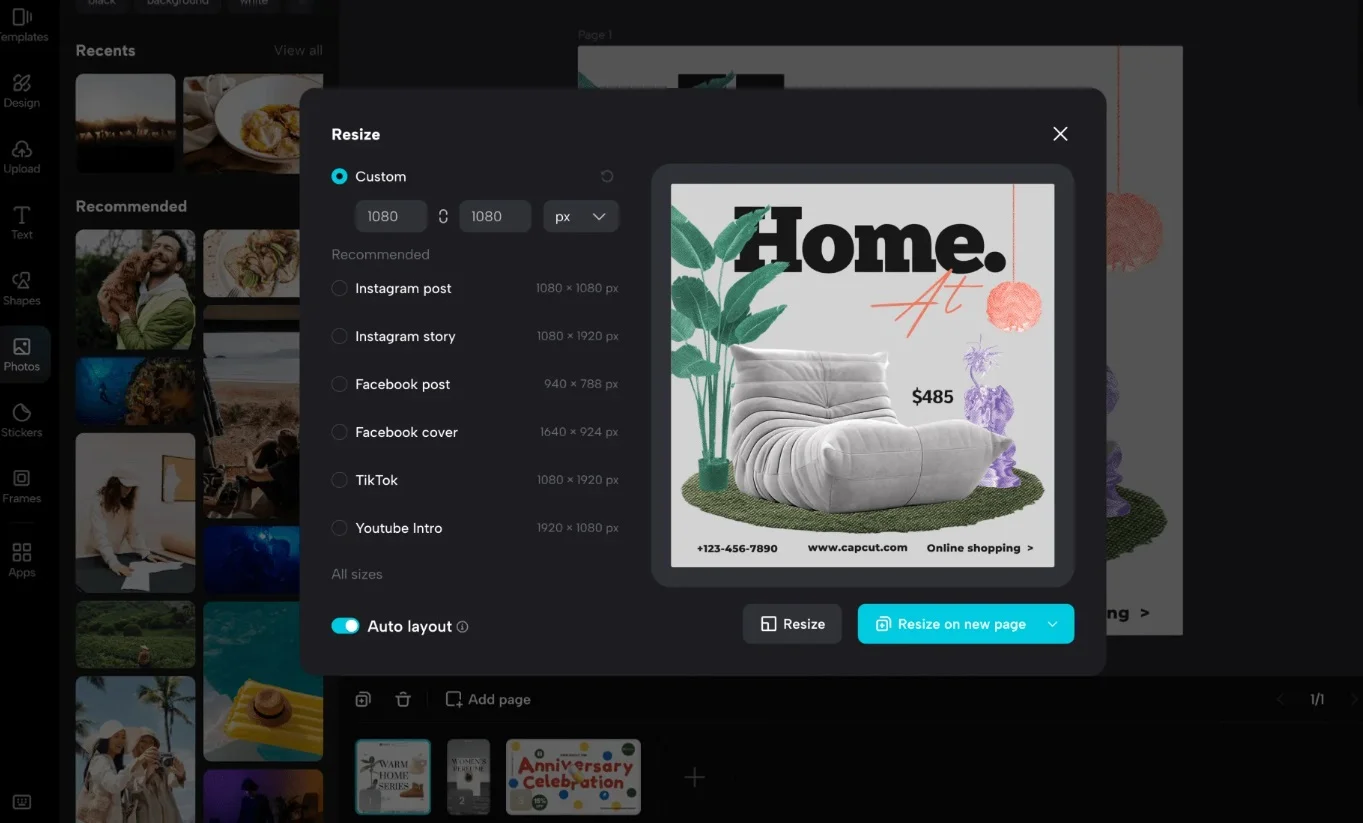This screenshot has width=1363, height=823.
Task: Open the Upload panel
Action: [22, 157]
